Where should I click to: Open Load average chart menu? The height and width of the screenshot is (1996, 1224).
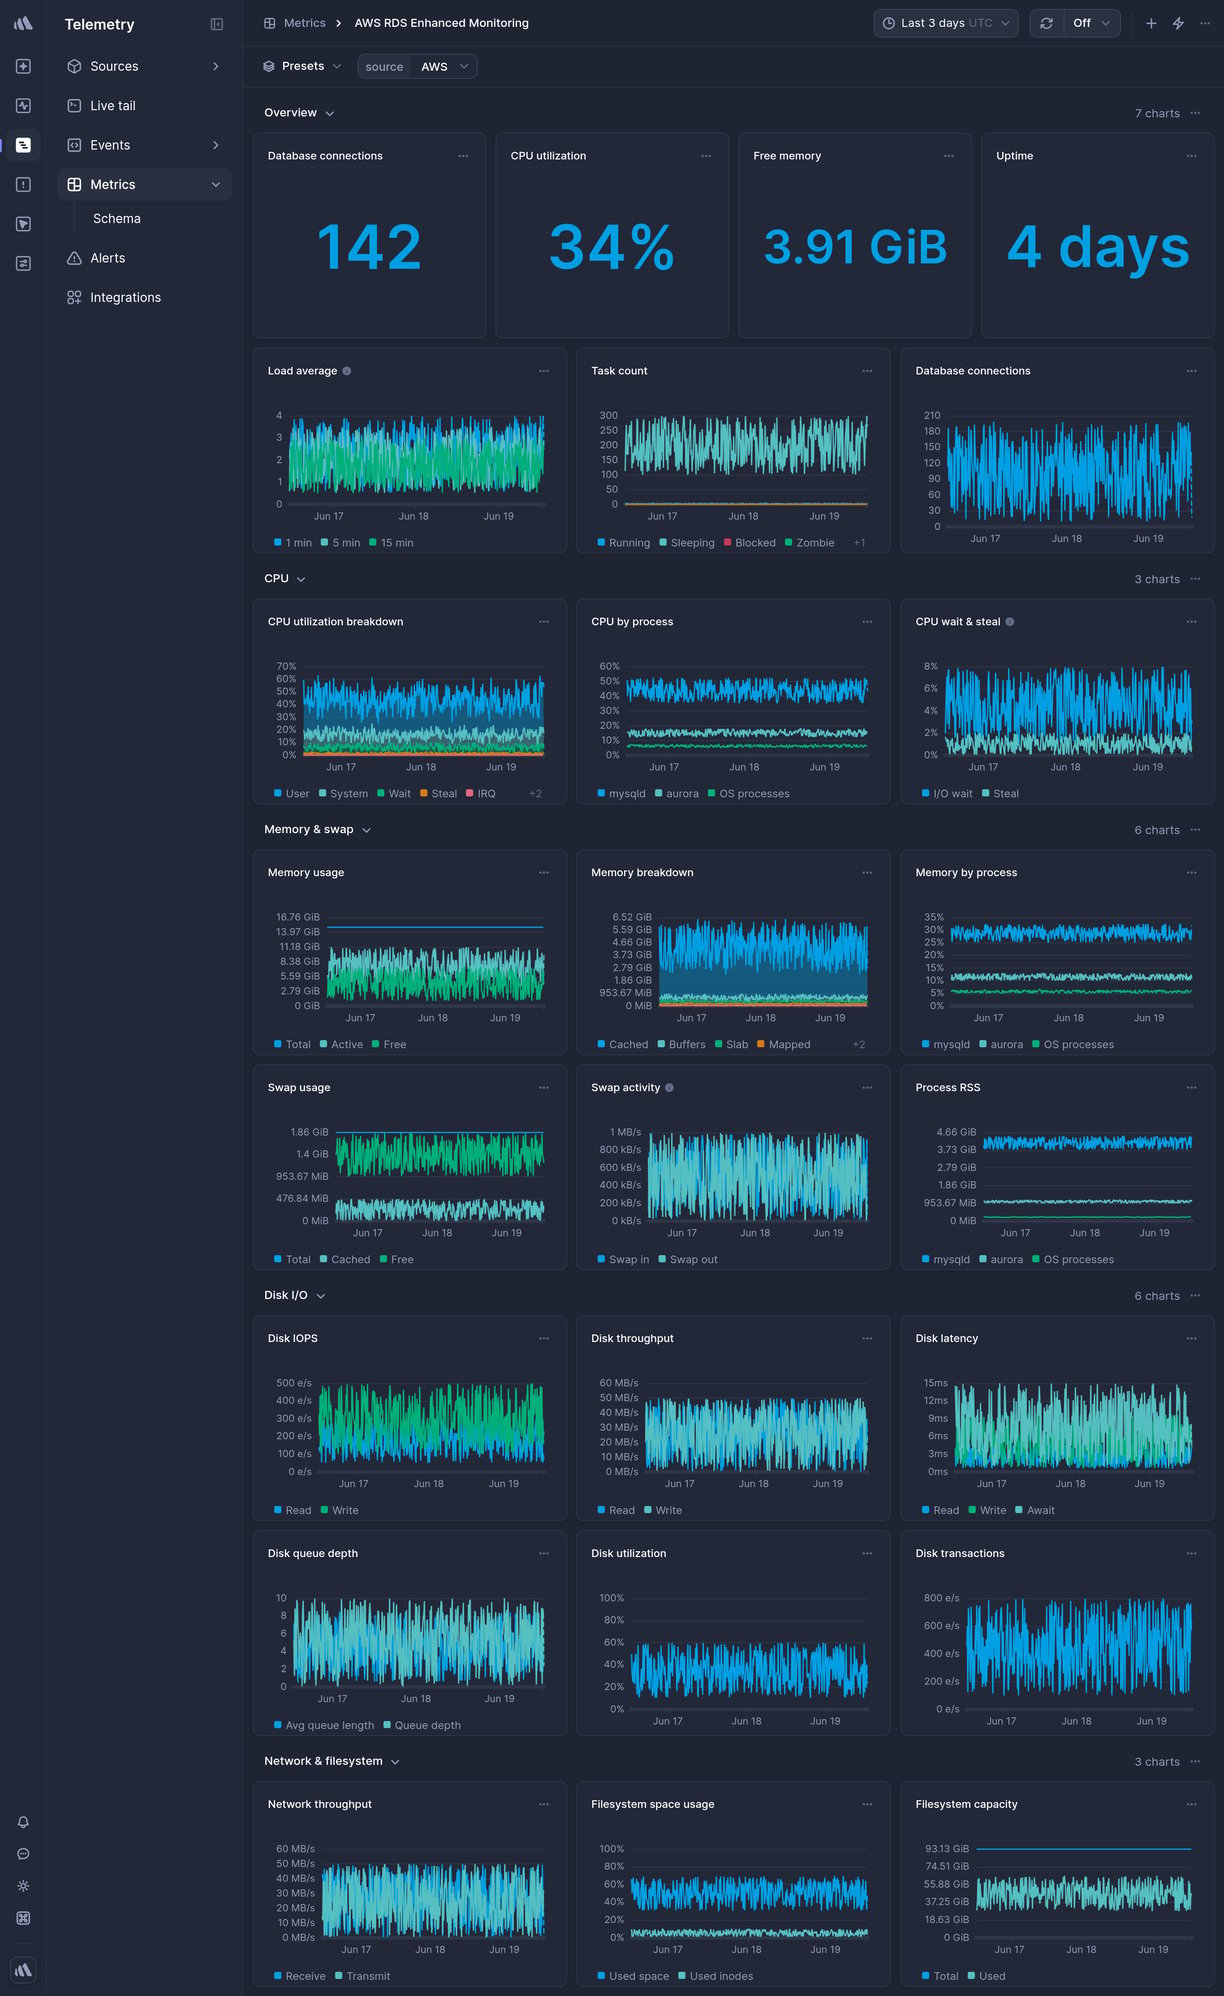pos(544,371)
